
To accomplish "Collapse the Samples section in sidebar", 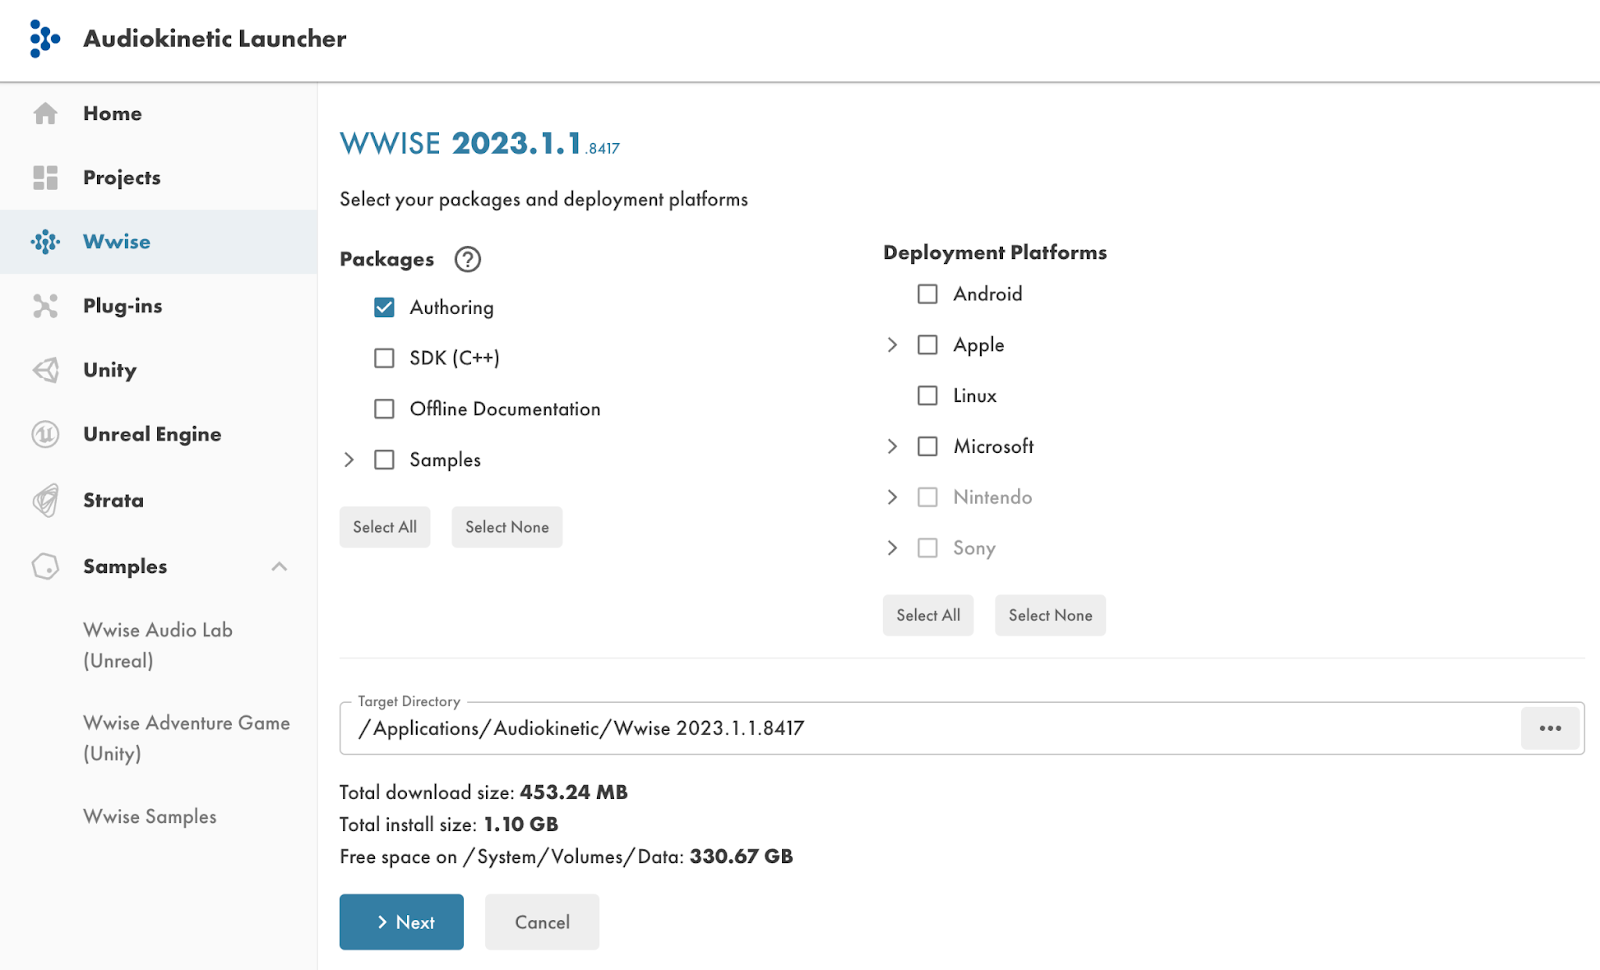I will tap(280, 566).
